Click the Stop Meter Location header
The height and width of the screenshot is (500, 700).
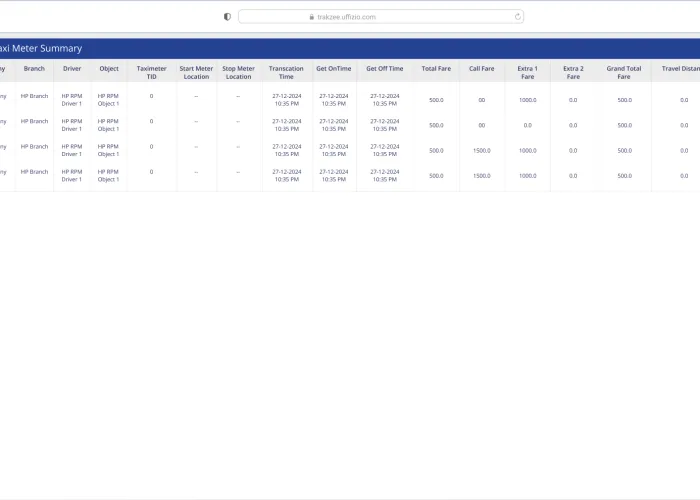point(238,72)
